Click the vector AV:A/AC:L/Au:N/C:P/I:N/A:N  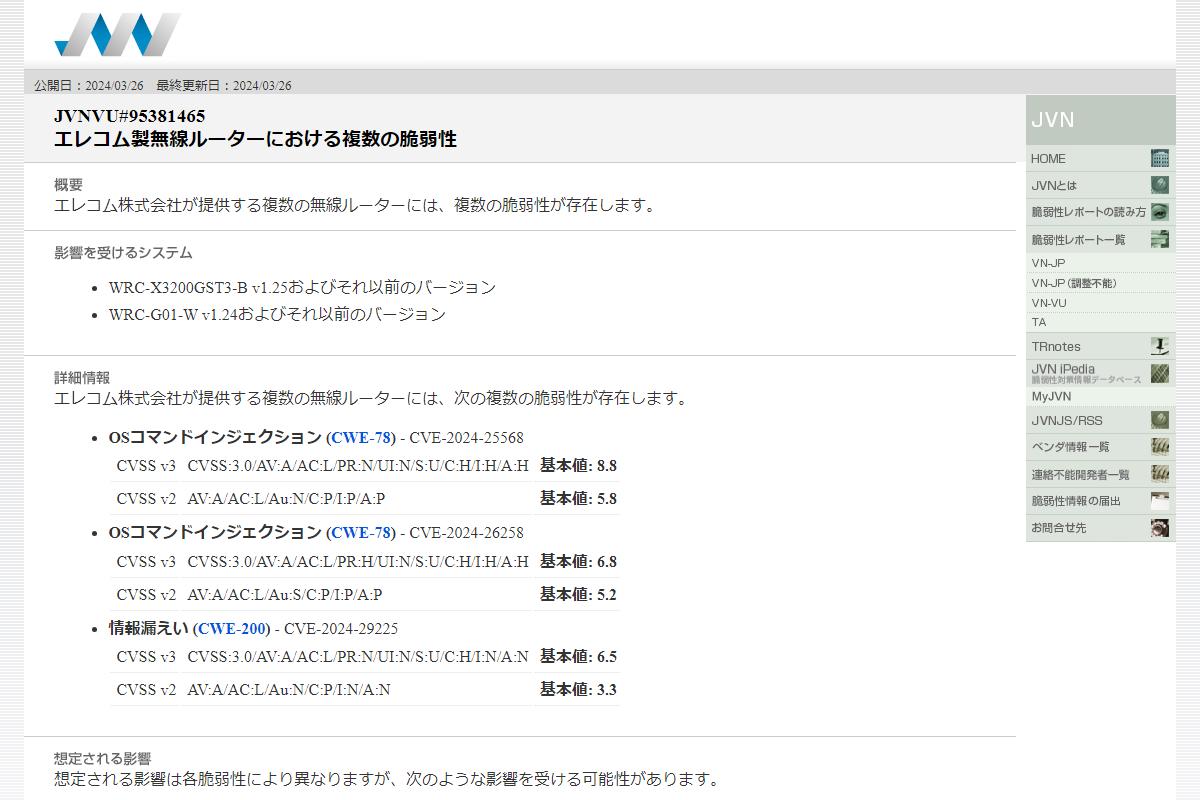289,690
